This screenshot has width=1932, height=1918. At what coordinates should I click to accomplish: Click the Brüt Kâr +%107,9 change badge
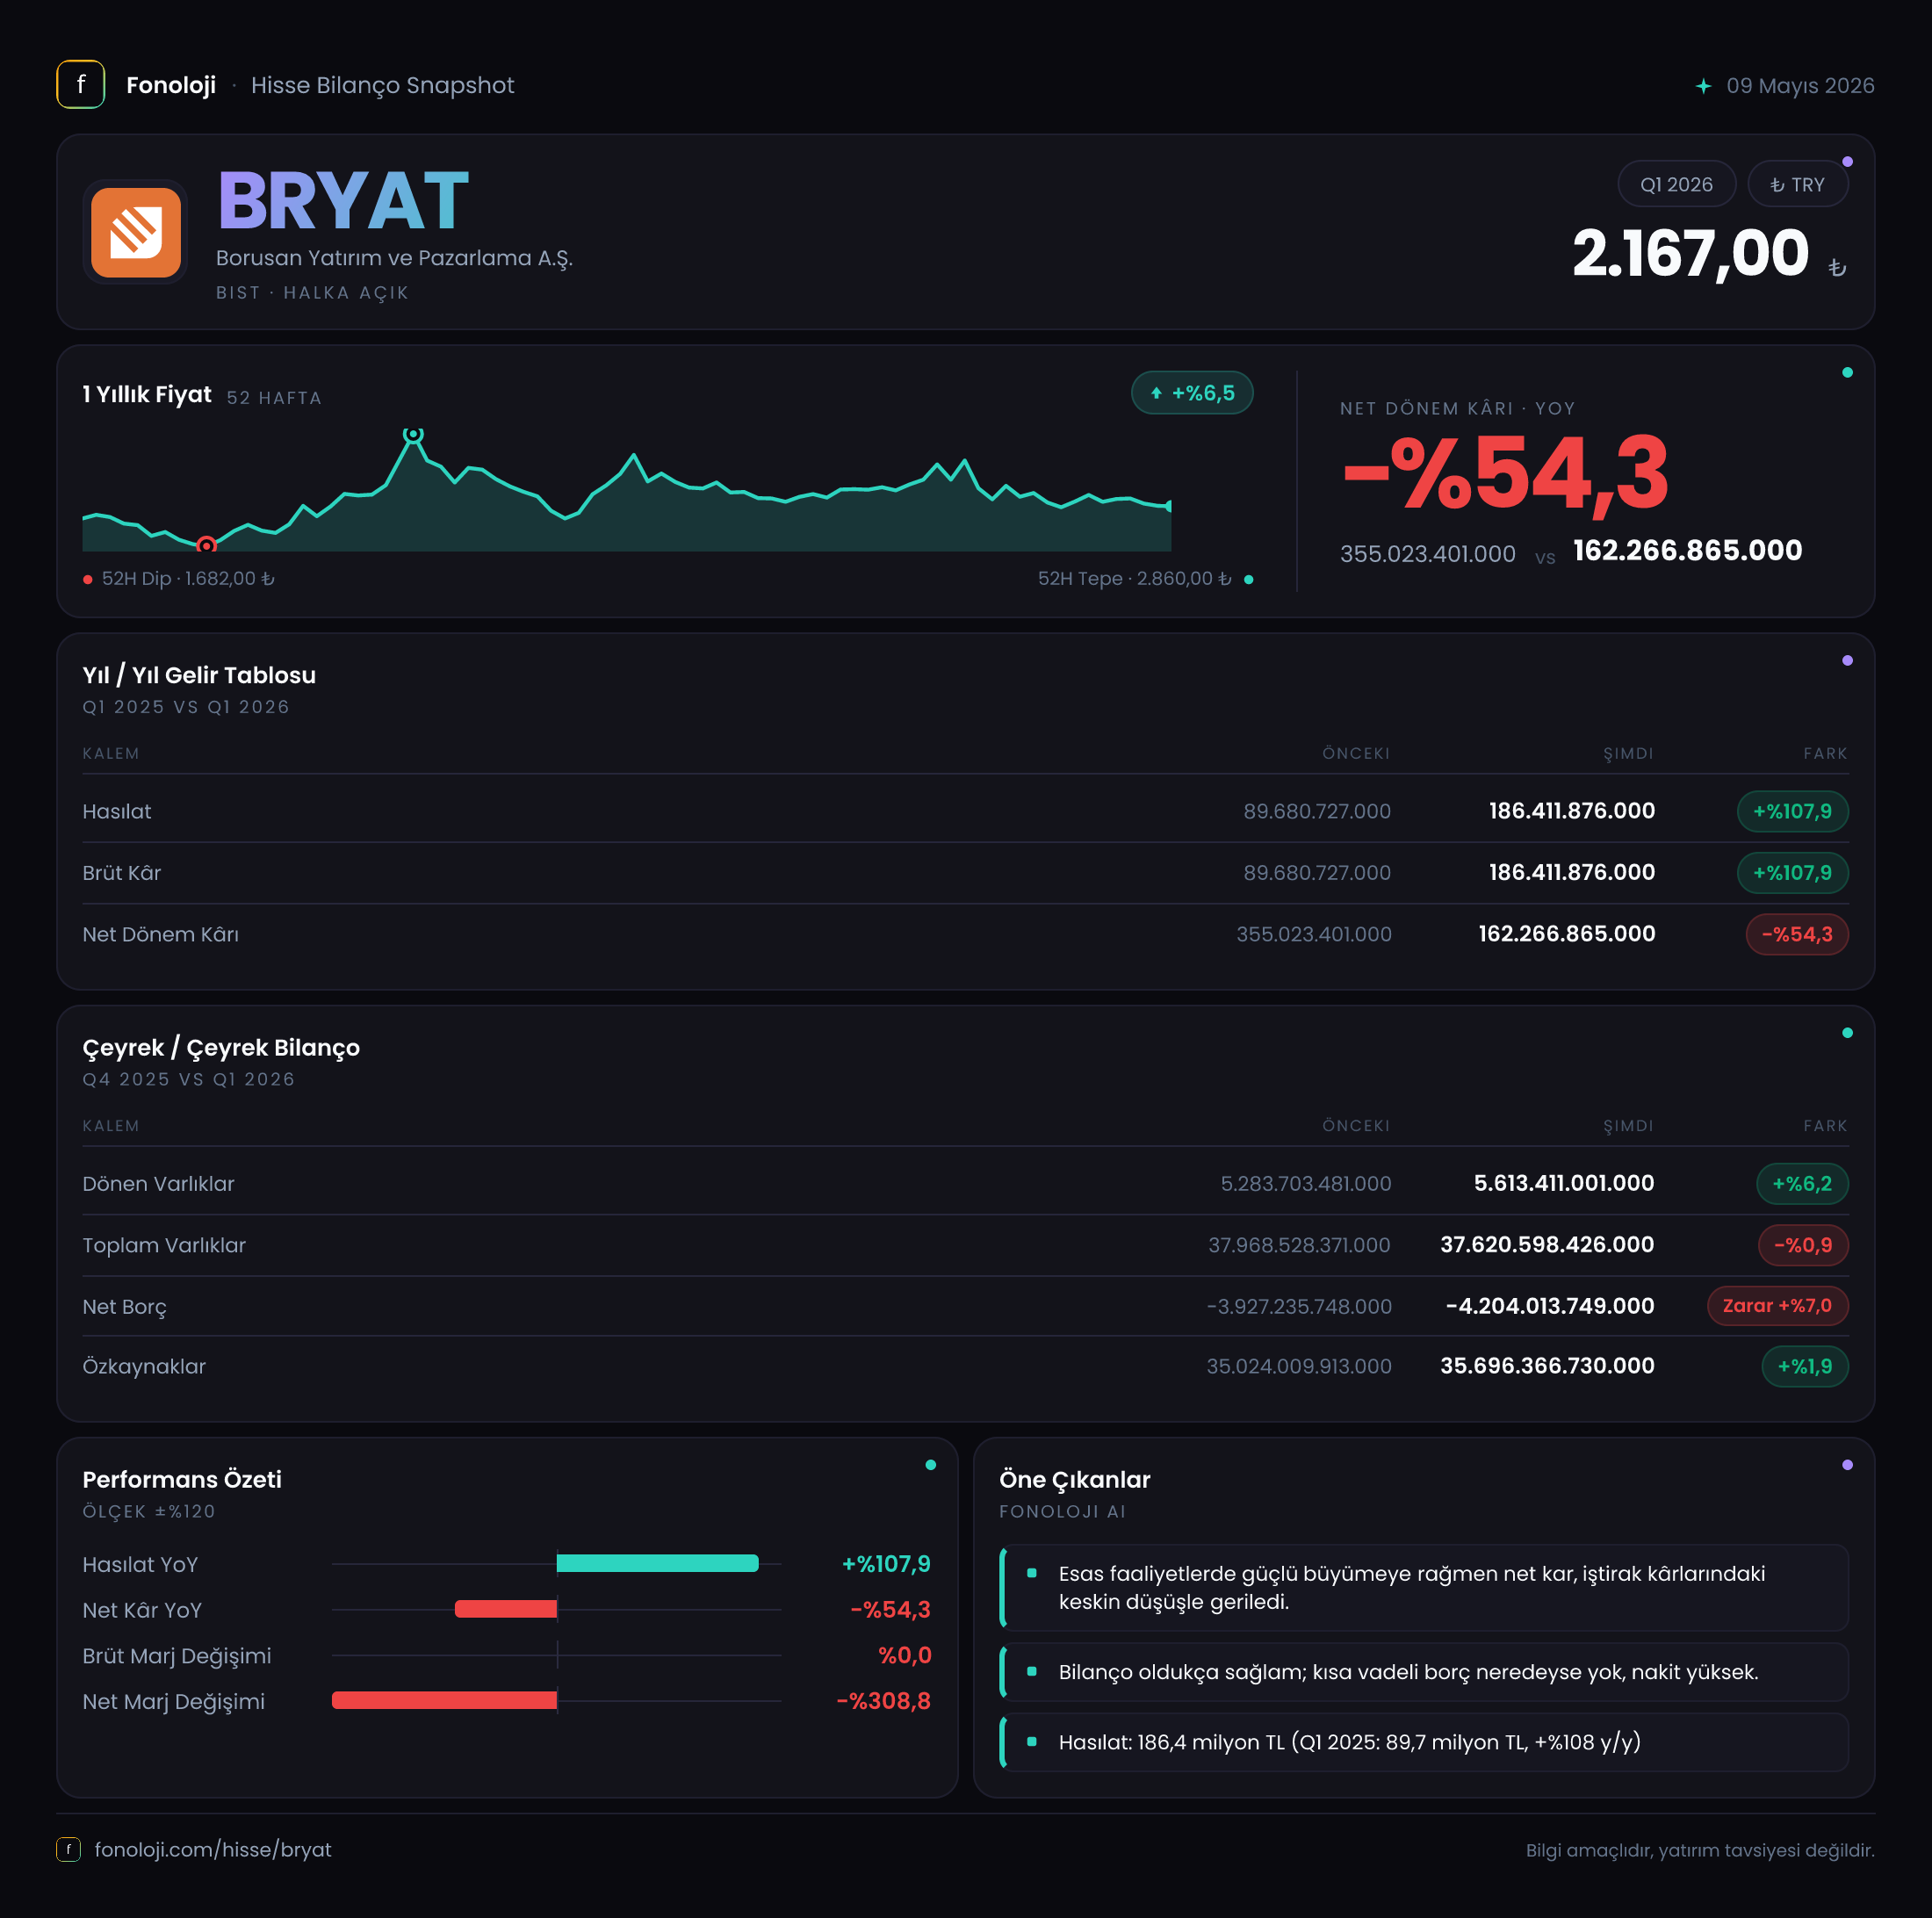point(1793,873)
